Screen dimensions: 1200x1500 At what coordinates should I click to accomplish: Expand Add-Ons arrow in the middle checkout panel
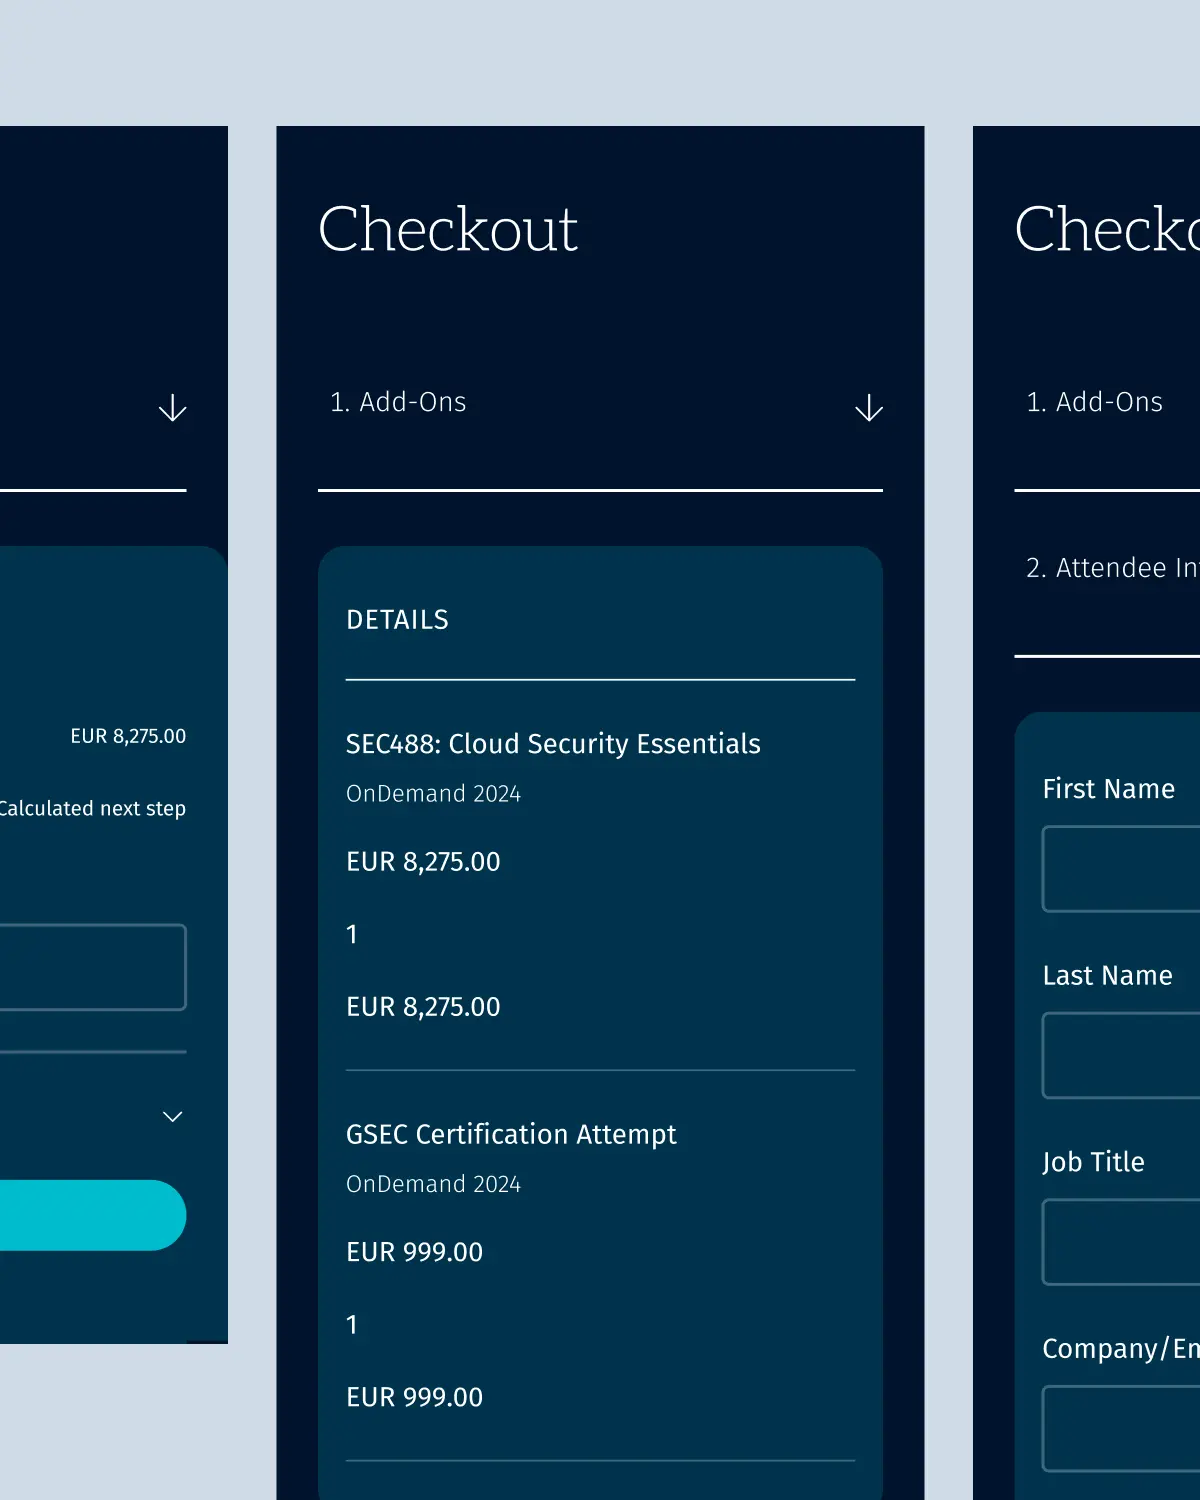tap(868, 408)
